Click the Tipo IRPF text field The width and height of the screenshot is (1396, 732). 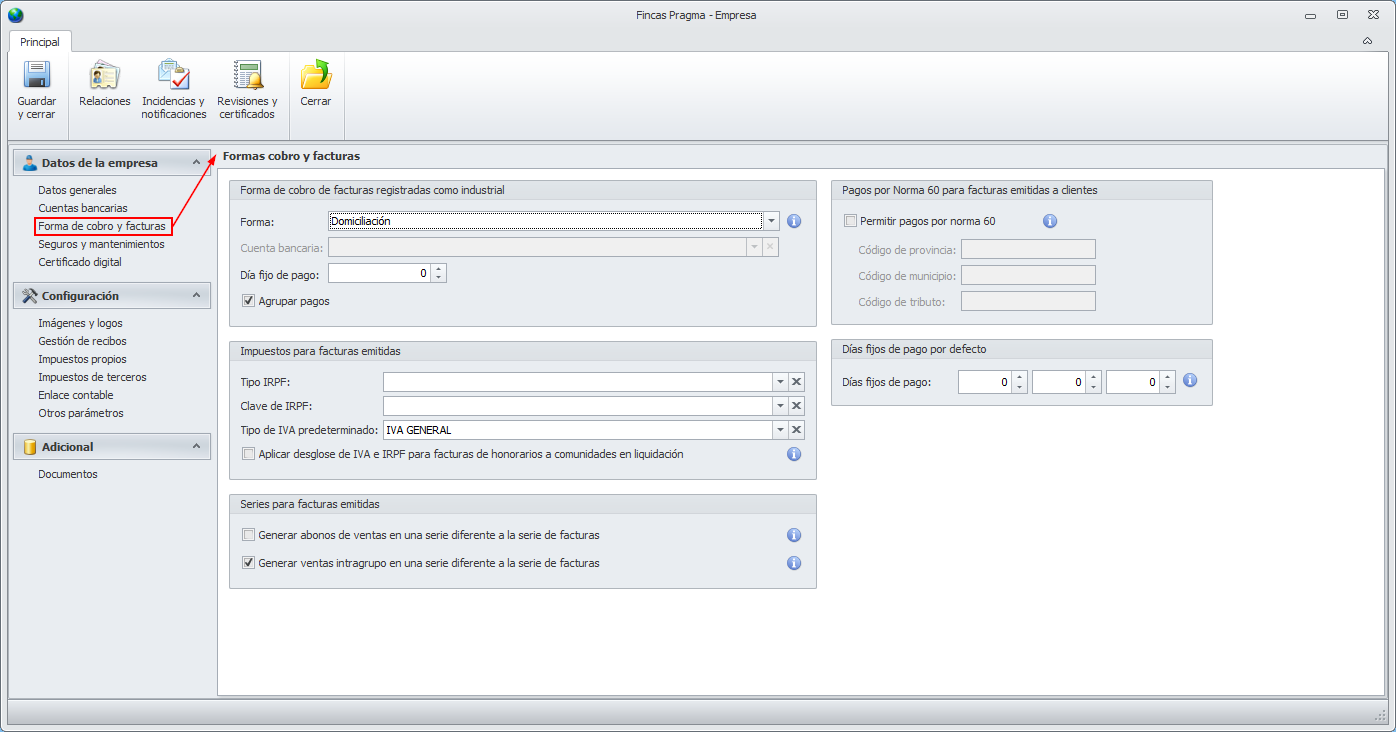pos(577,382)
